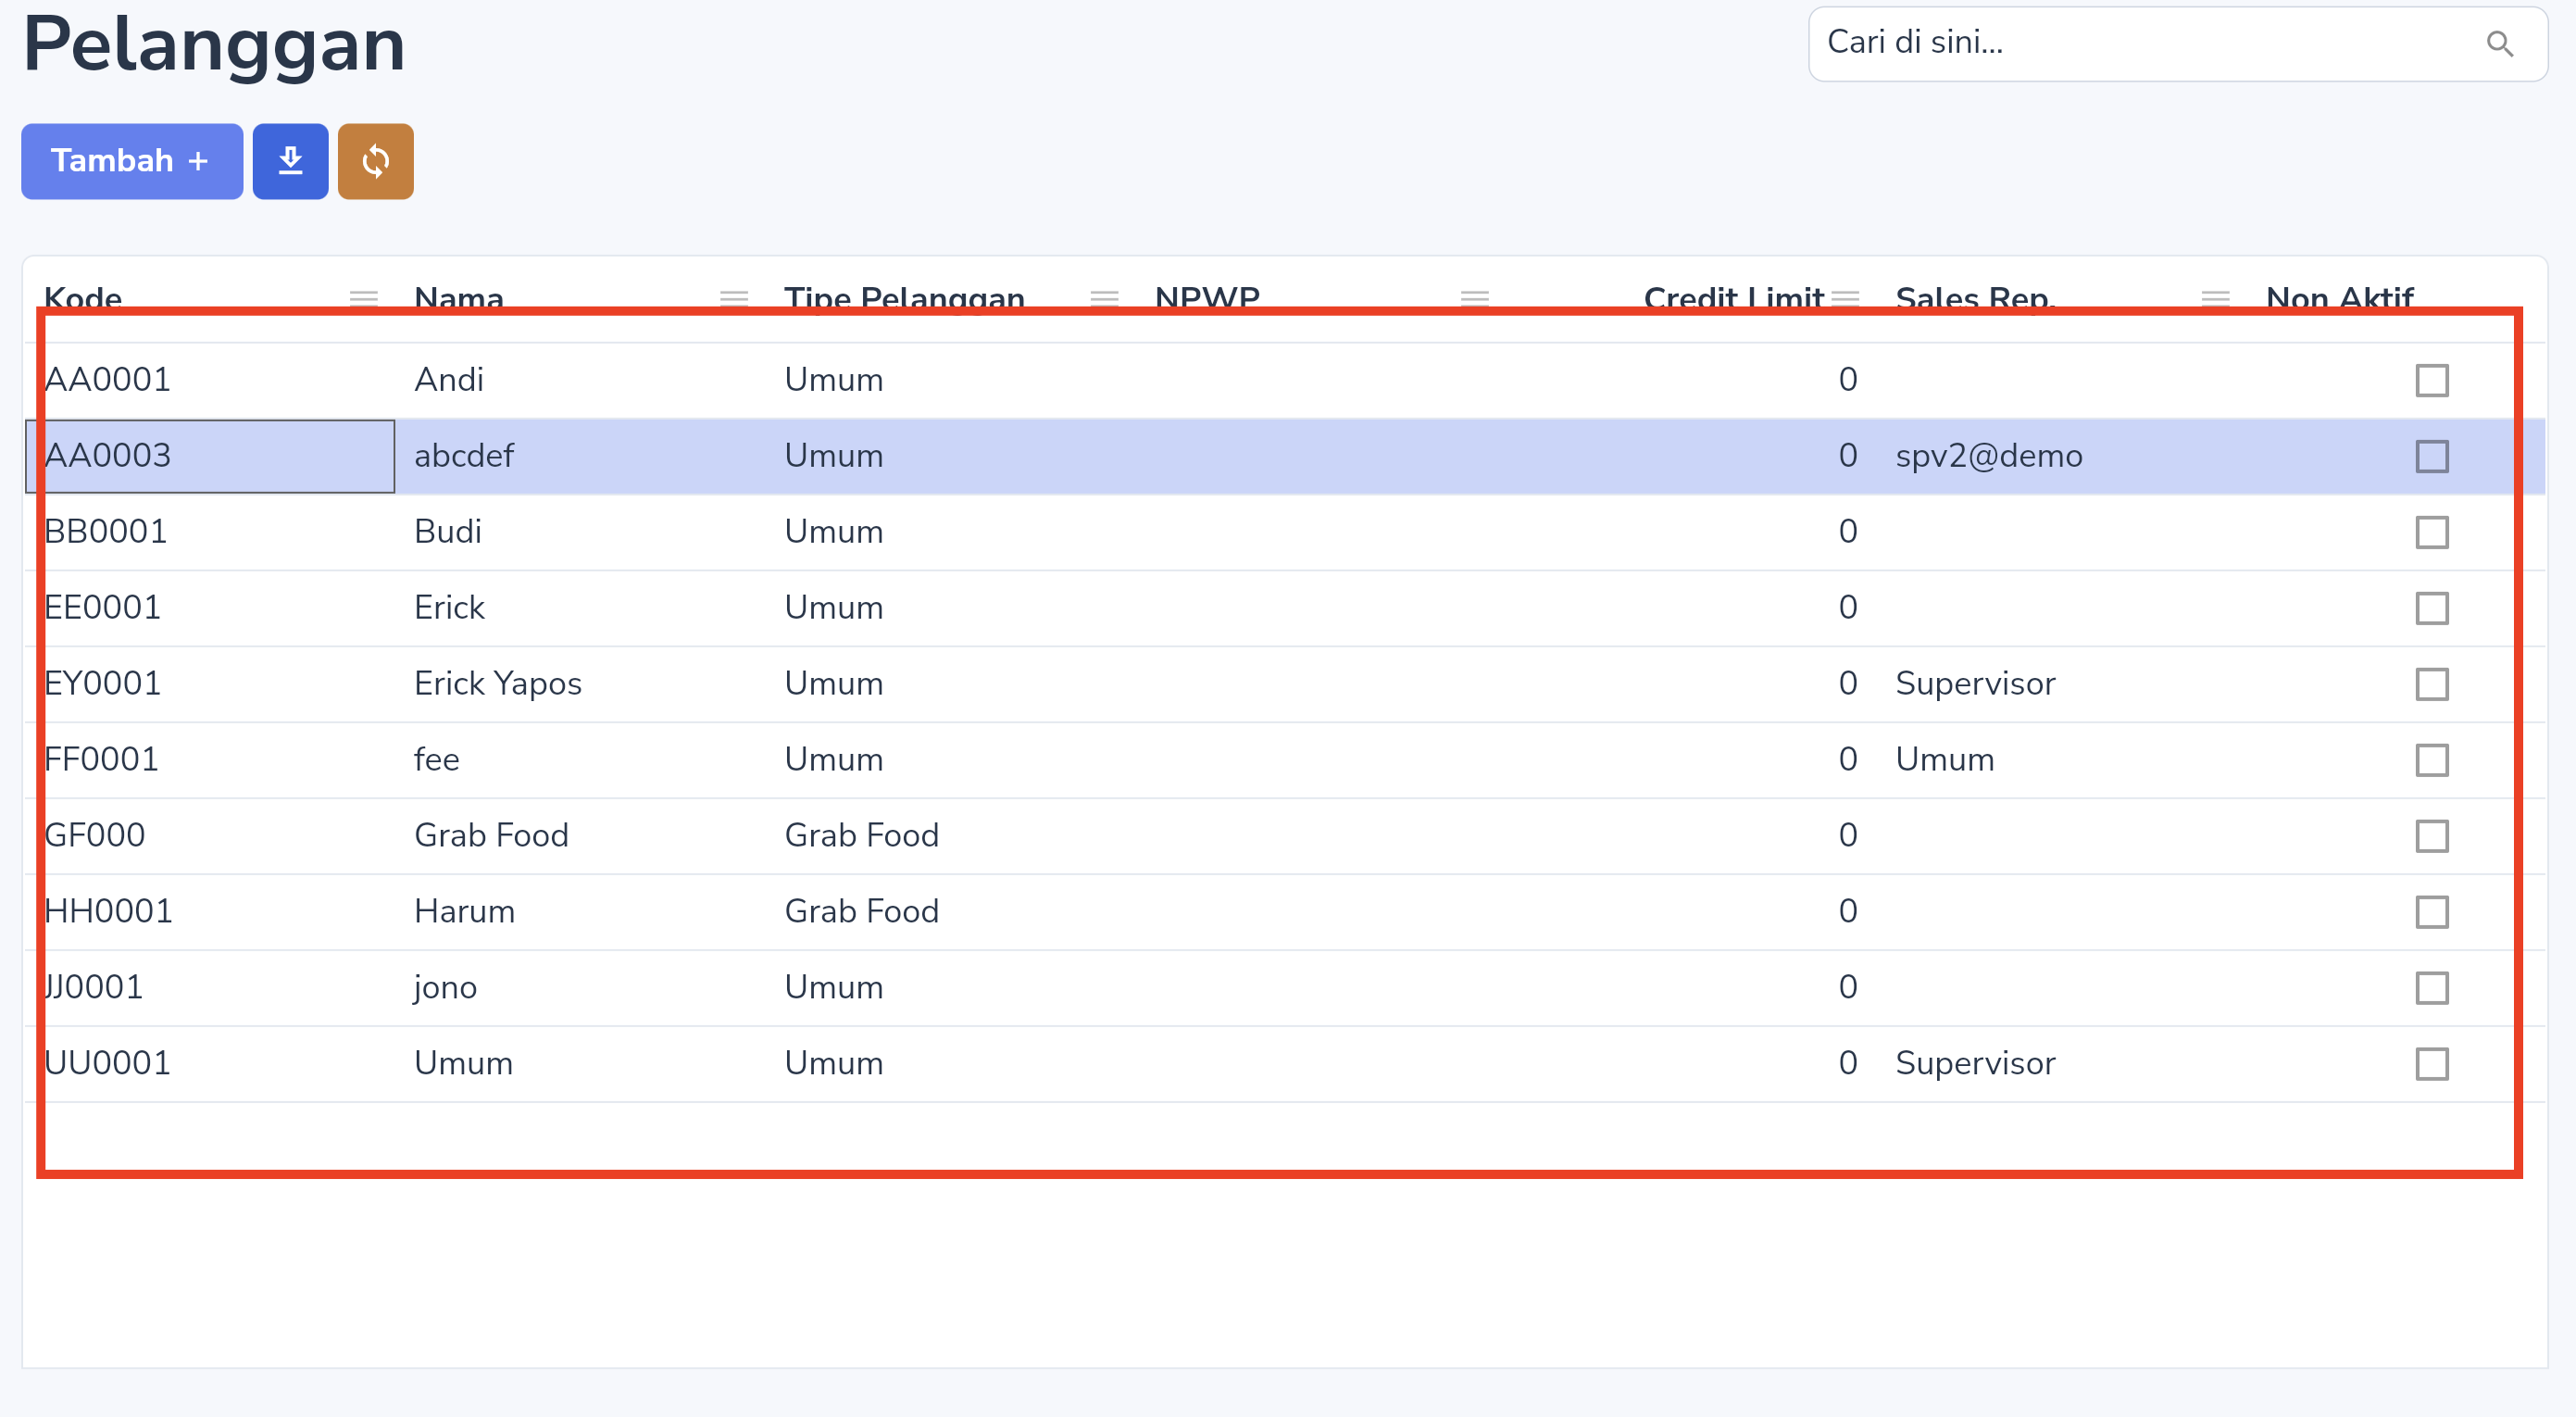Select the FF0001 fee row
Viewport: 2576px width, 1417px height.
click(x=1285, y=760)
